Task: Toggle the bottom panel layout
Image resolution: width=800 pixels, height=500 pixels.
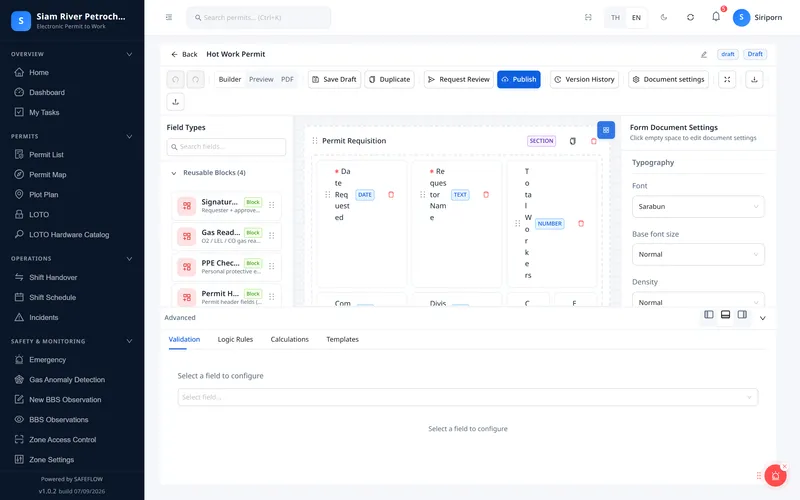Action: (x=726, y=315)
